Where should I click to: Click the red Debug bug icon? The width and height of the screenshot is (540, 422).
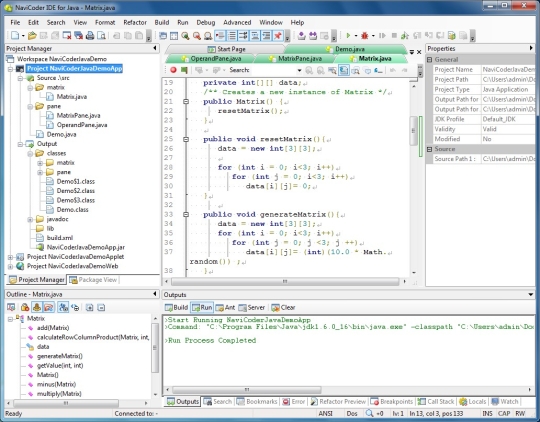click(x=365, y=35)
